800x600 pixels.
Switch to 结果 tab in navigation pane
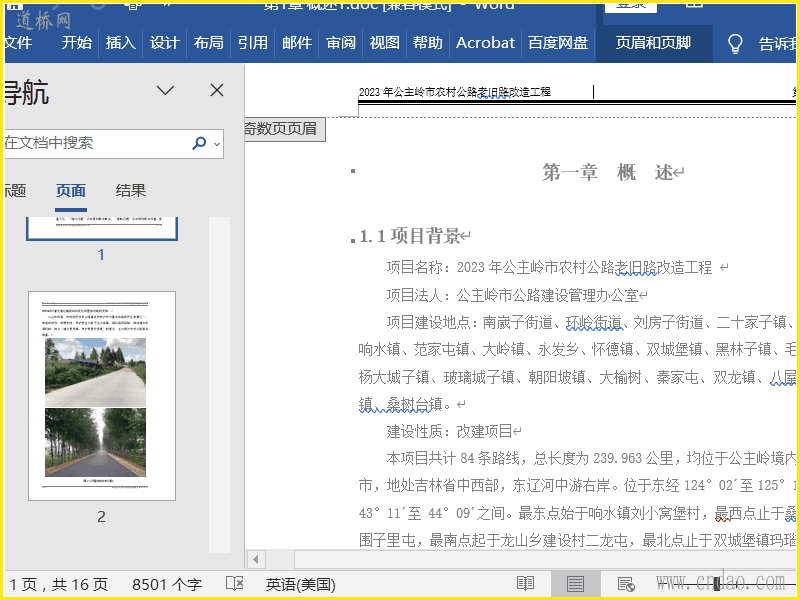[131, 191]
